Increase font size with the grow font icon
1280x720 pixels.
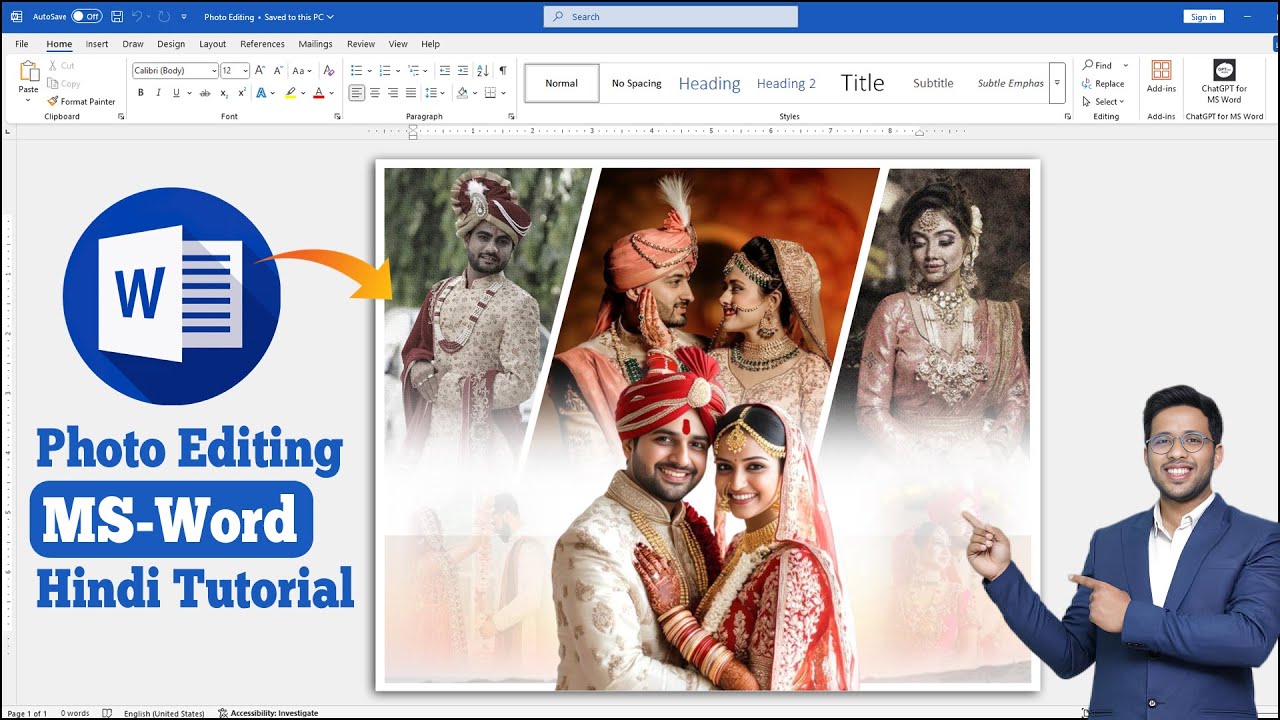point(260,71)
